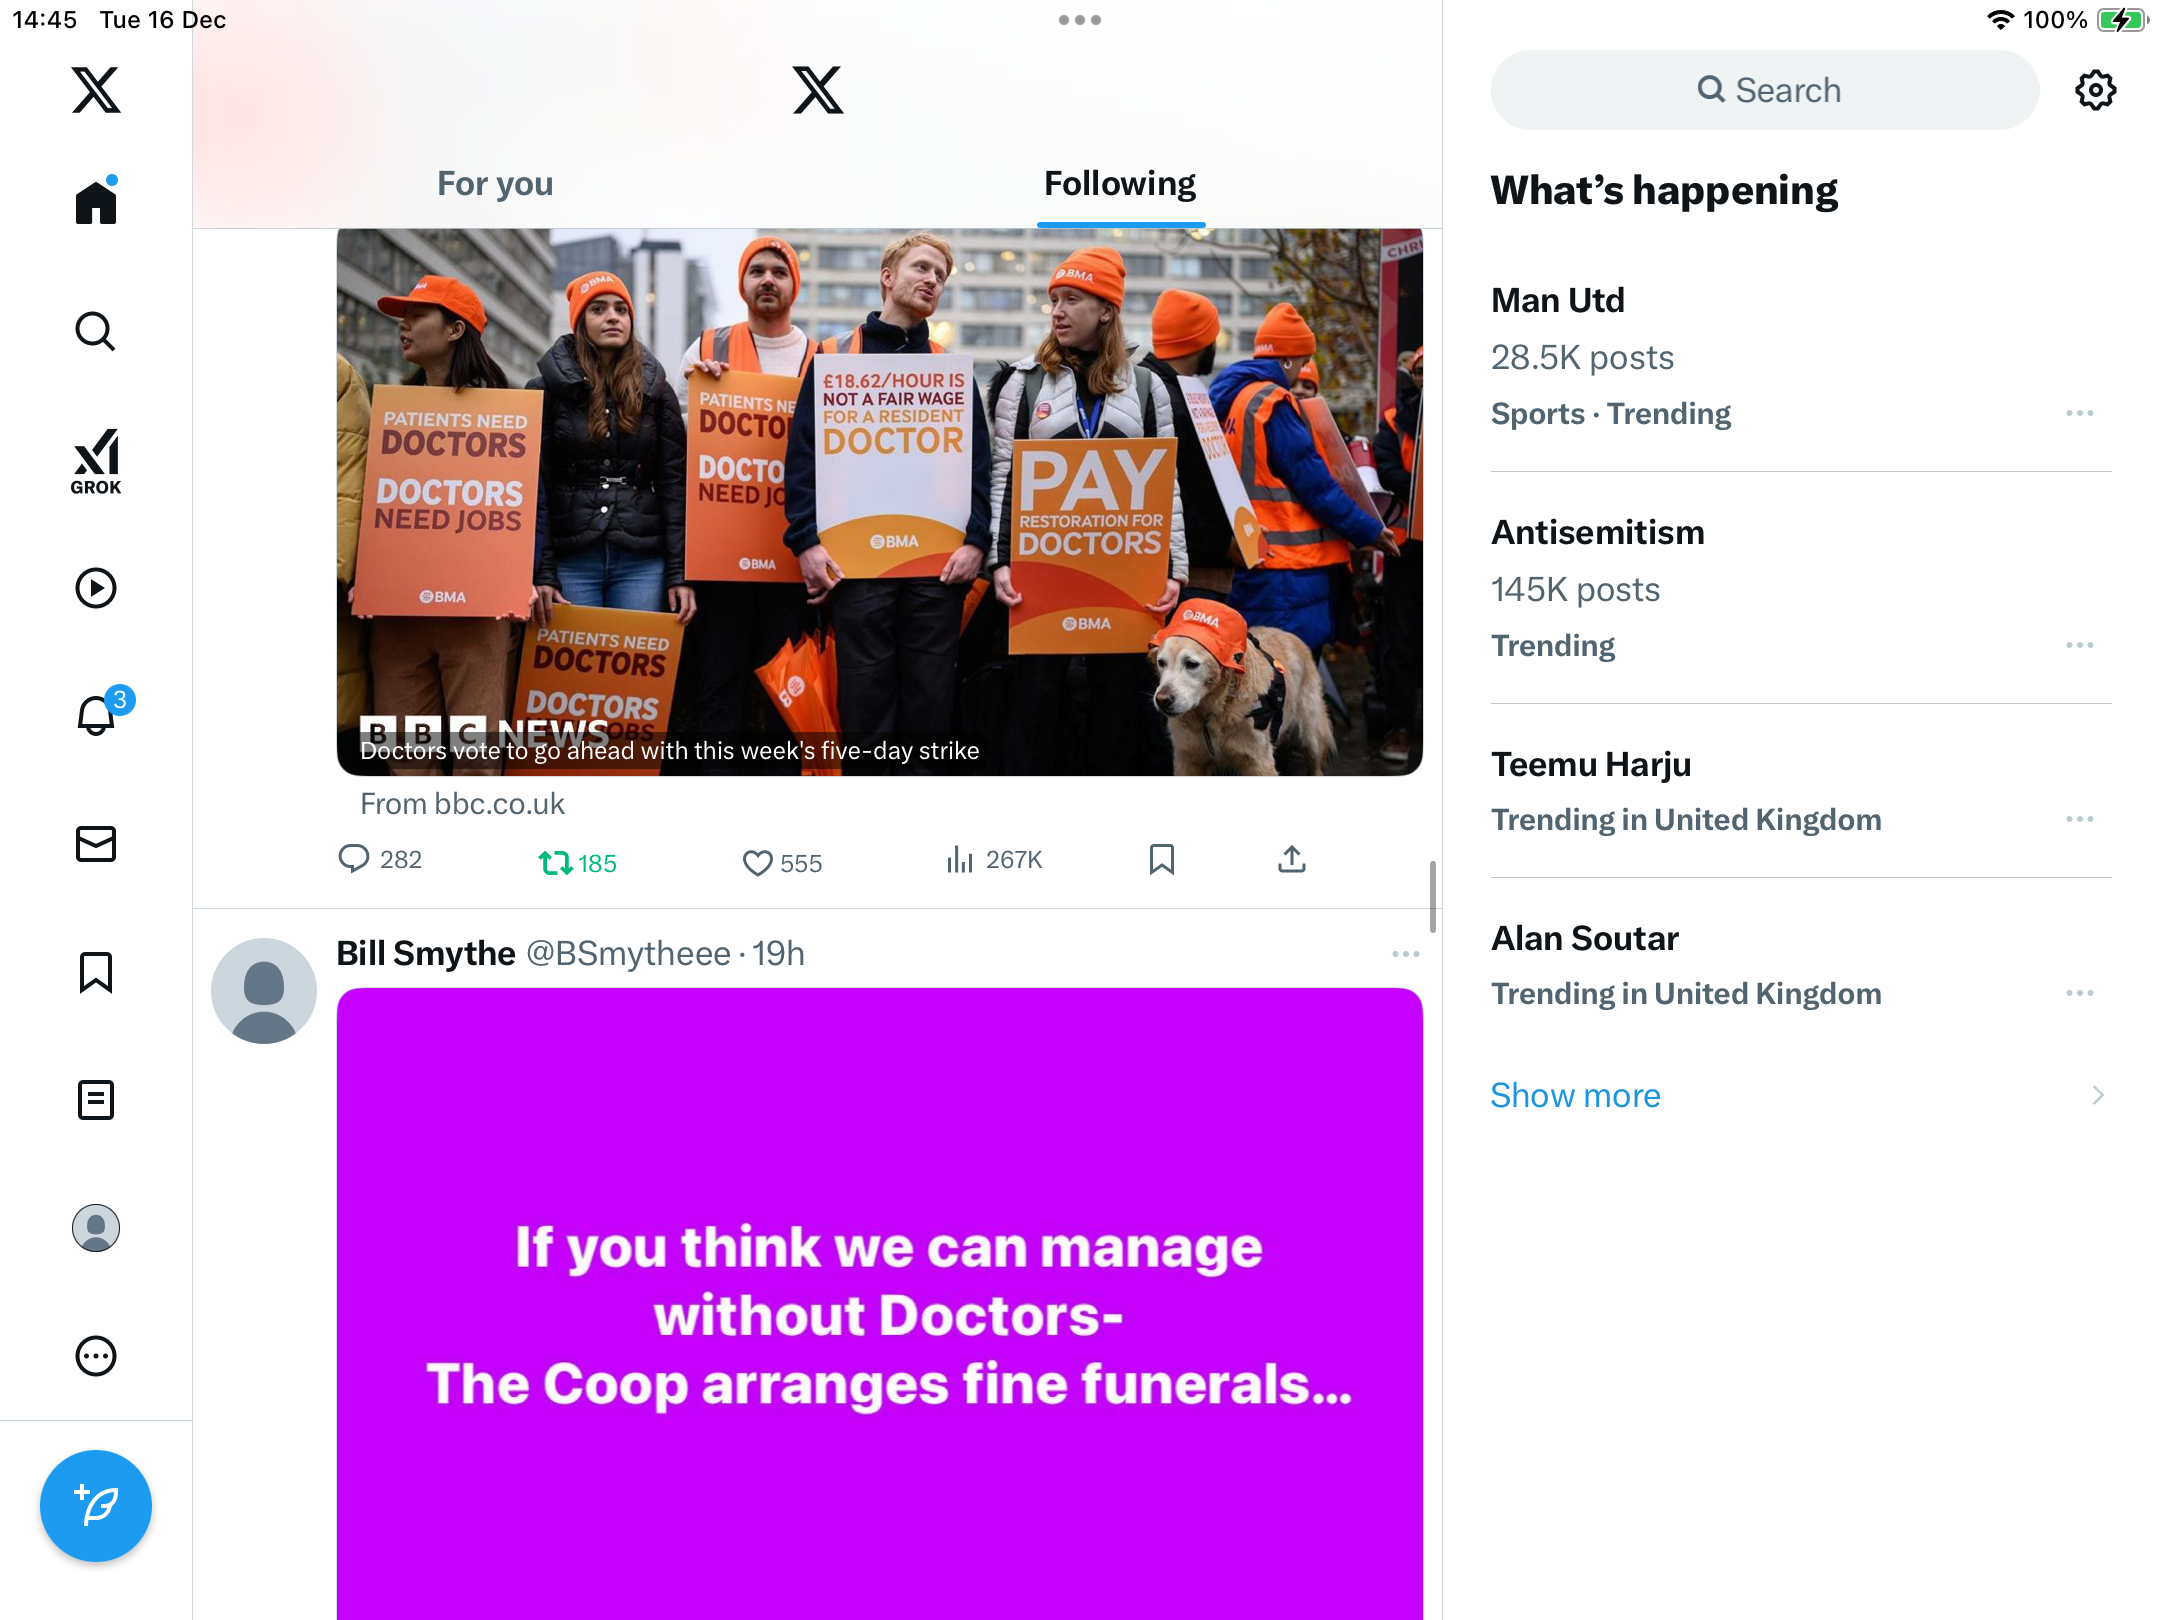Click Show more trends link
The width and height of the screenshot is (2160, 1620).
coord(1575,1095)
